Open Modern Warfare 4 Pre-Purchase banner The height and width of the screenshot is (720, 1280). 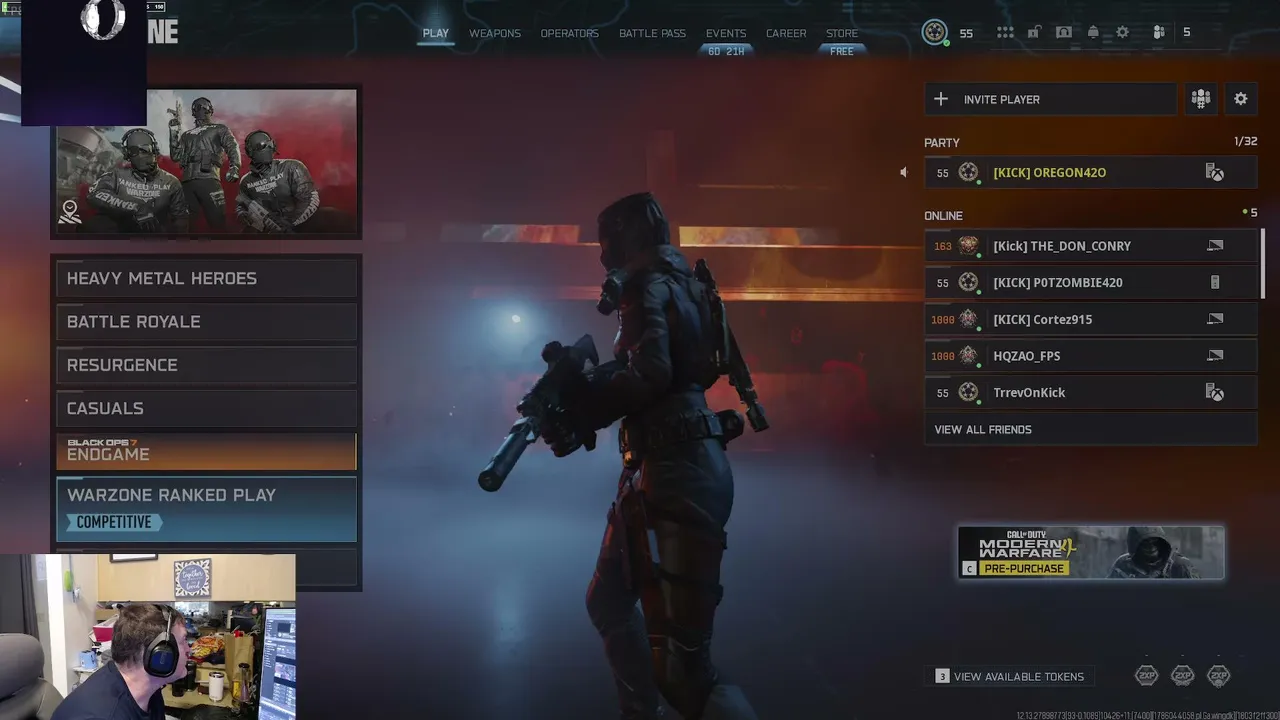[x=1090, y=553]
